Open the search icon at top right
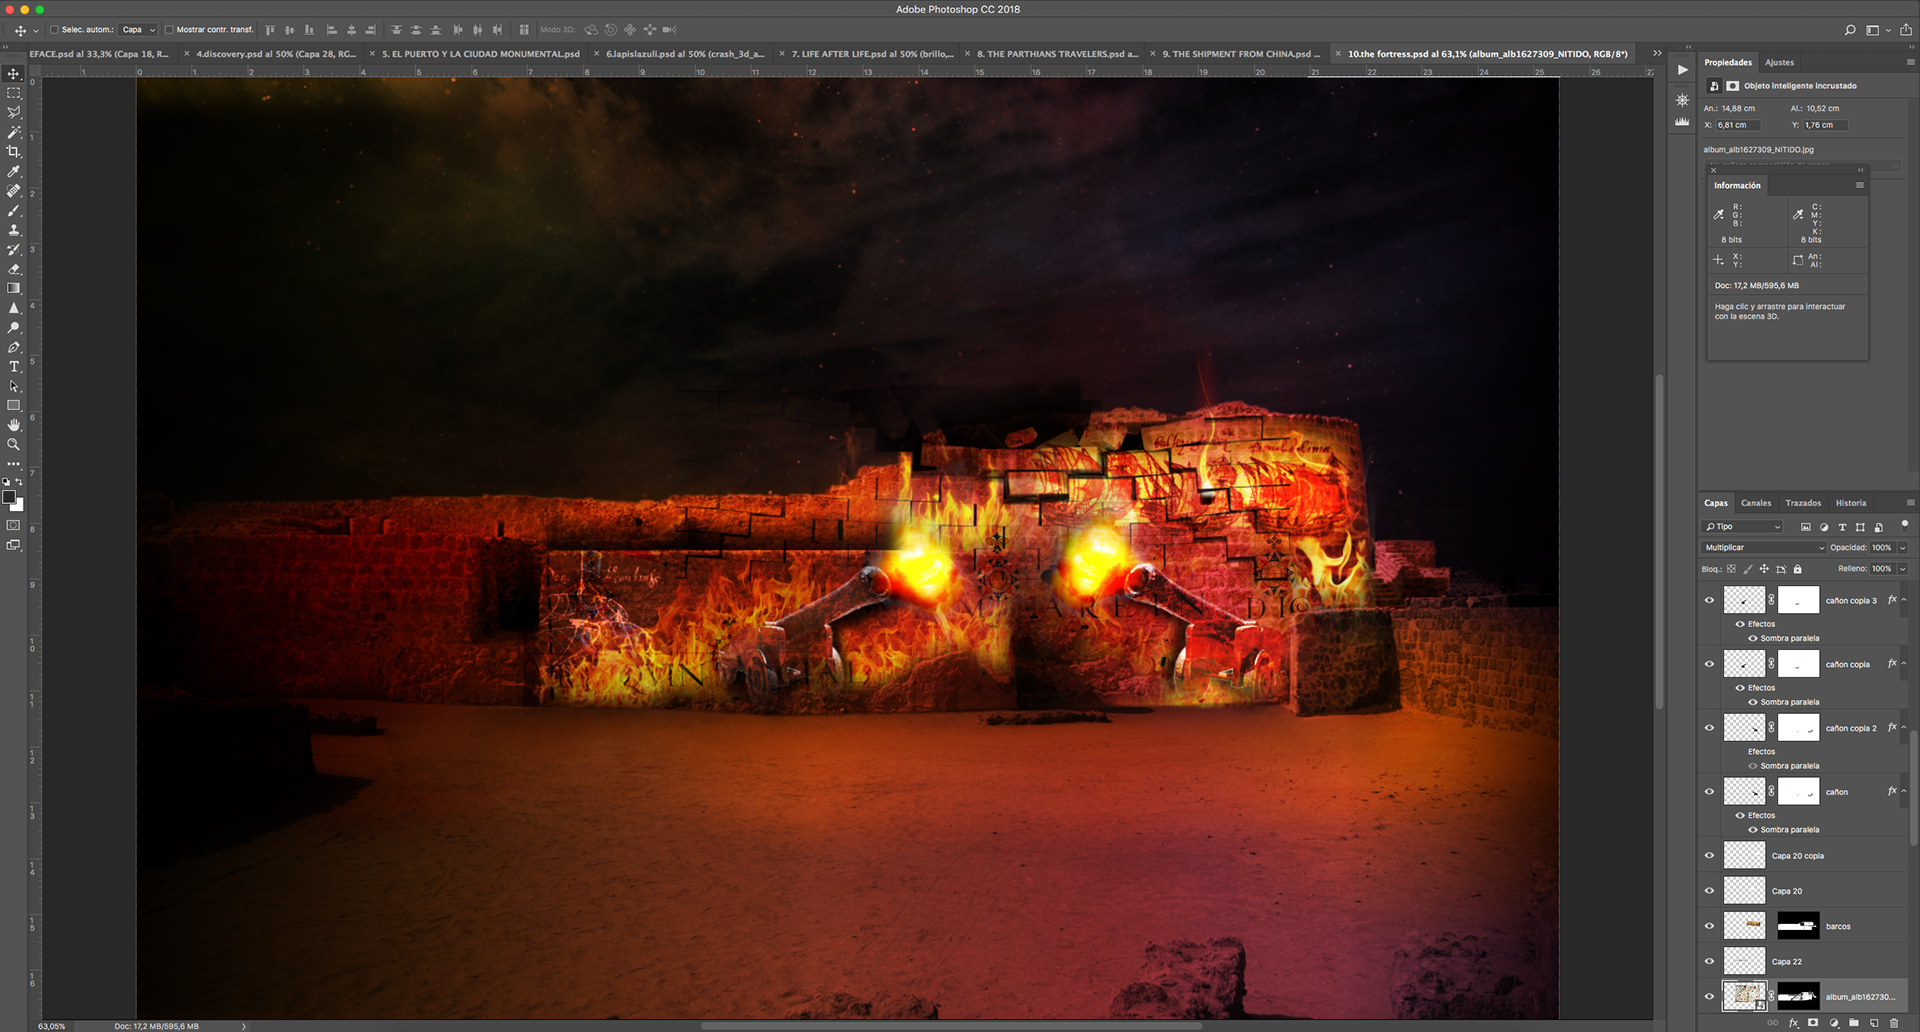1920x1032 pixels. click(x=1850, y=30)
